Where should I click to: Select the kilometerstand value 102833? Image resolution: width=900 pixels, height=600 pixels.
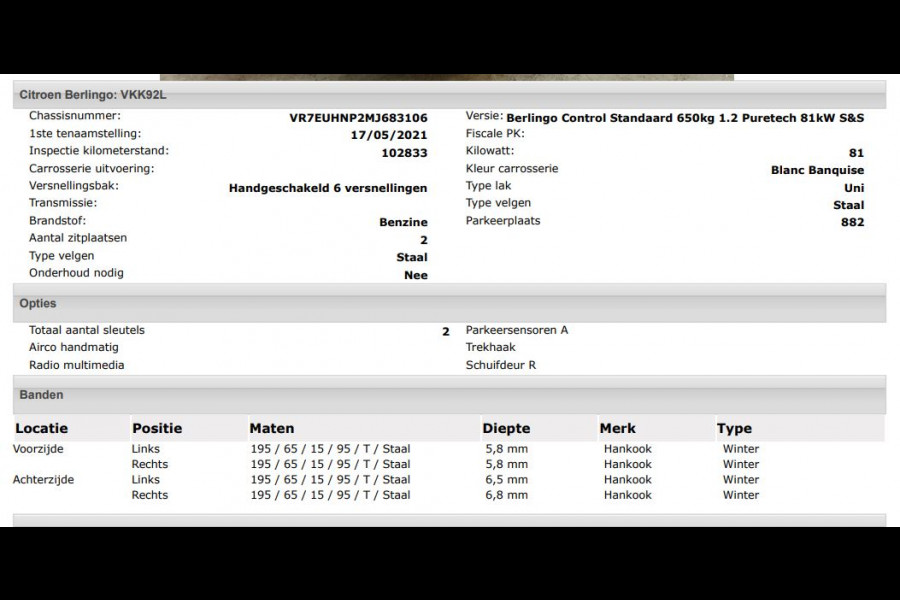click(x=405, y=153)
